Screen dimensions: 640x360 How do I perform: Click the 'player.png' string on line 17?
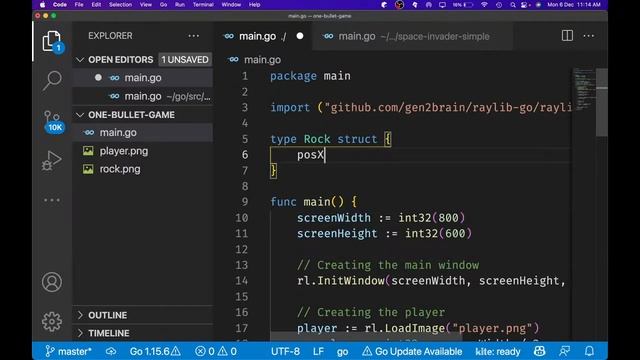(x=492, y=328)
